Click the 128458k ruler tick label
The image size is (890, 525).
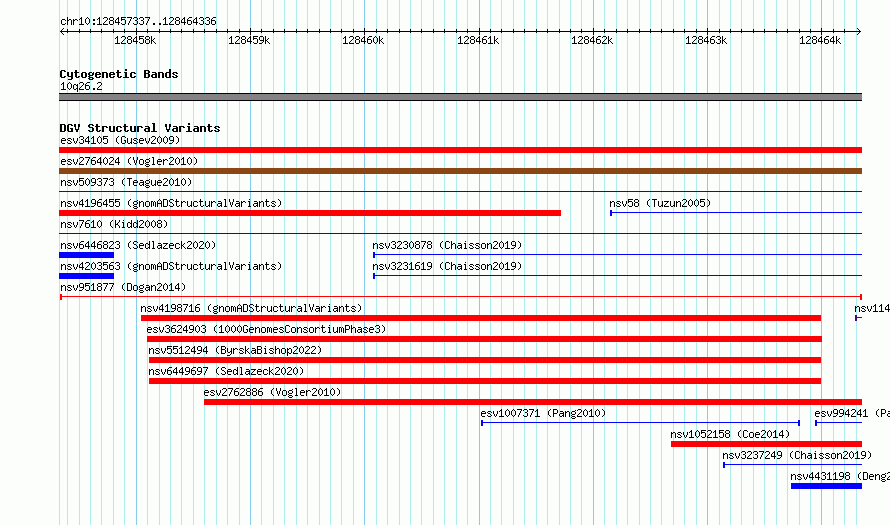(135, 40)
